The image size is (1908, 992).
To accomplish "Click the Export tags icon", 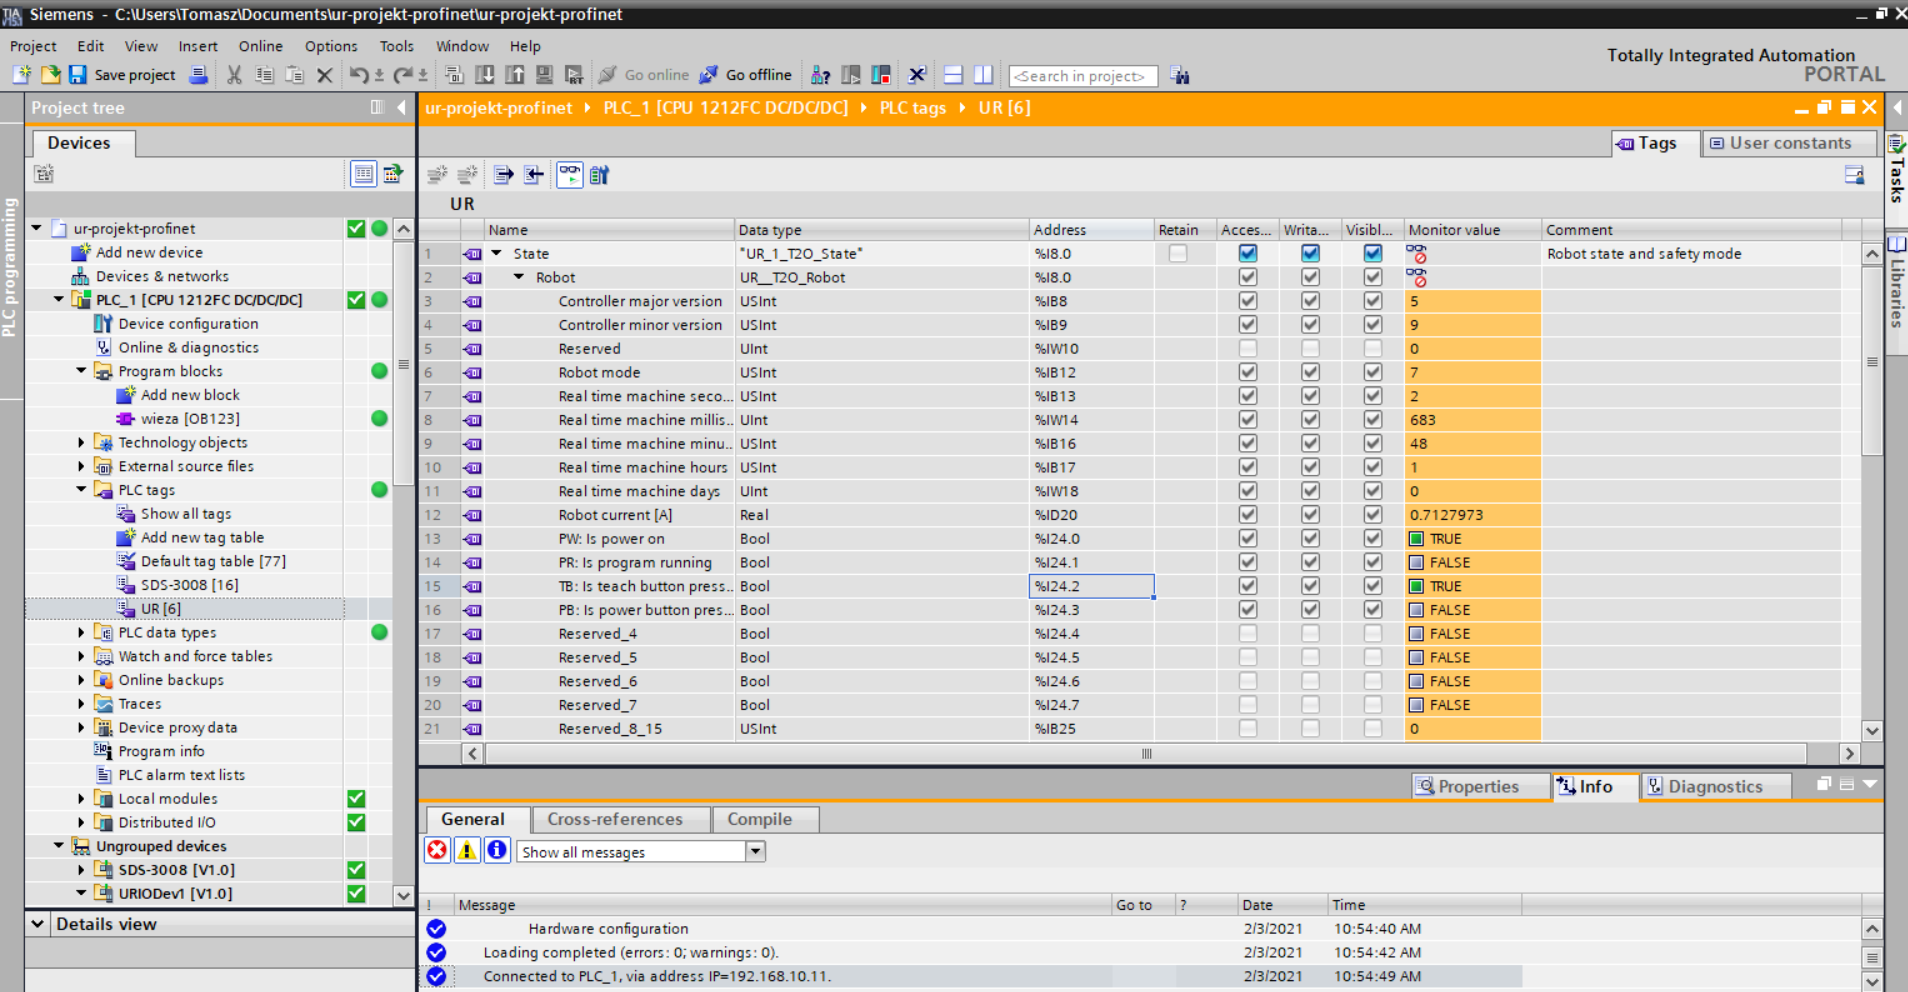I will (503, 175).
